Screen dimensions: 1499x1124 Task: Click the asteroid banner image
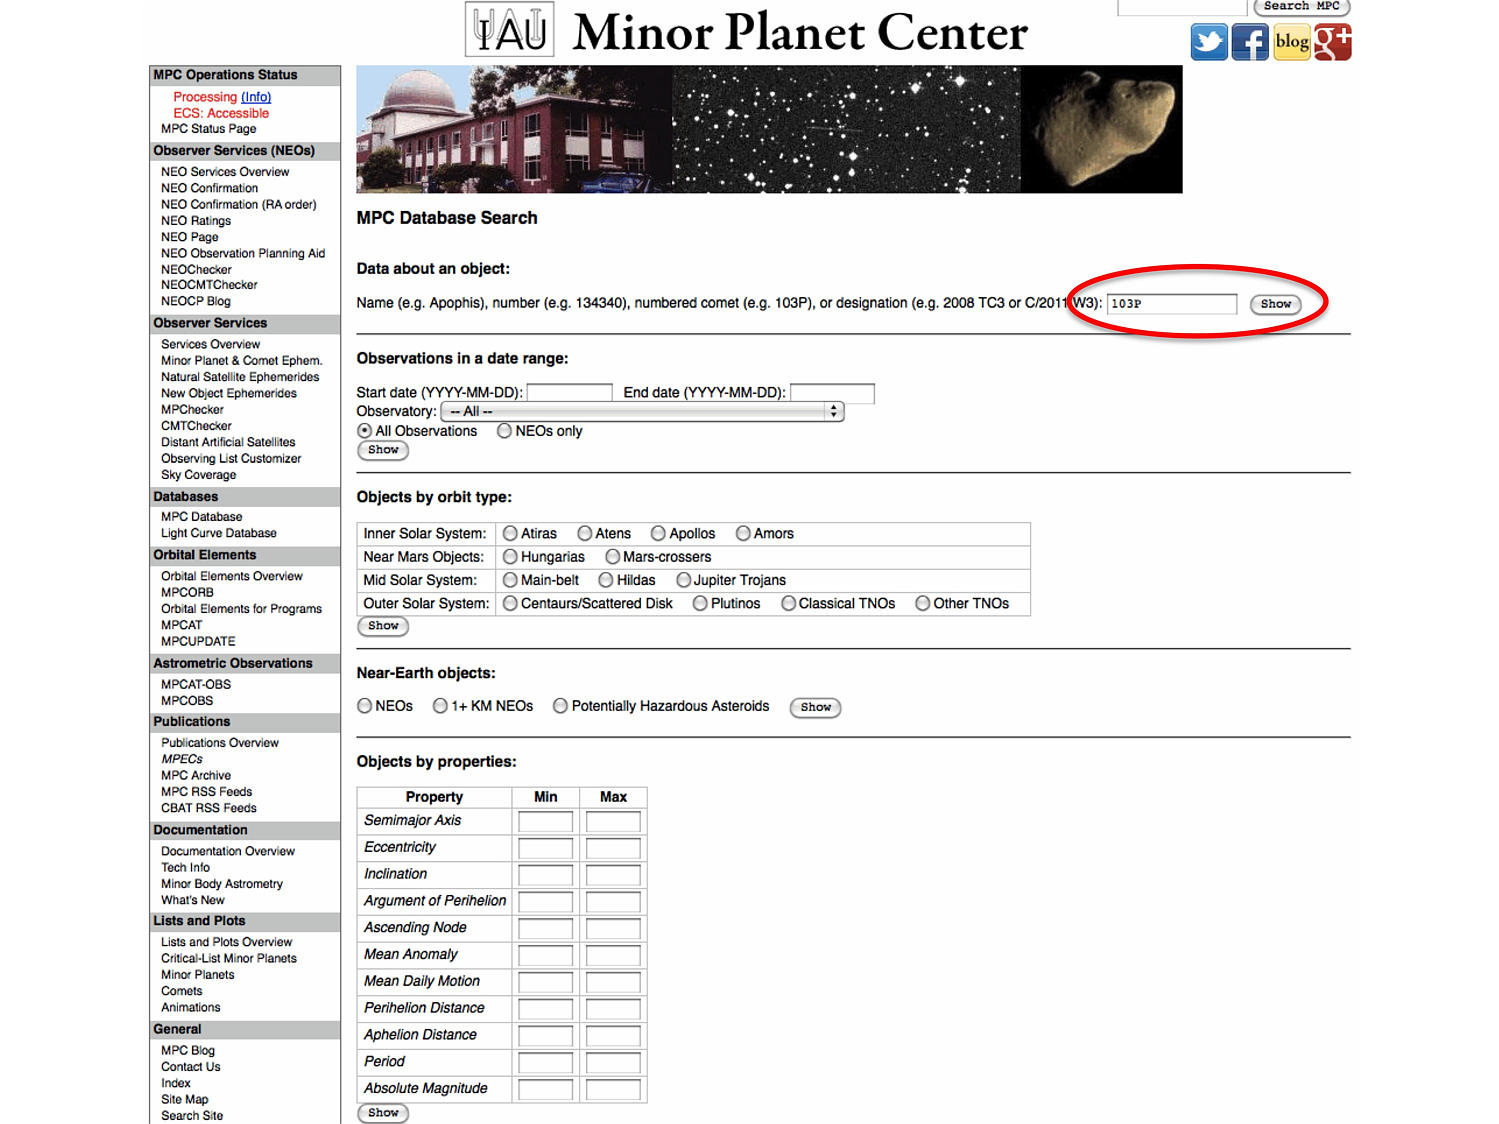coord(1101,129)
